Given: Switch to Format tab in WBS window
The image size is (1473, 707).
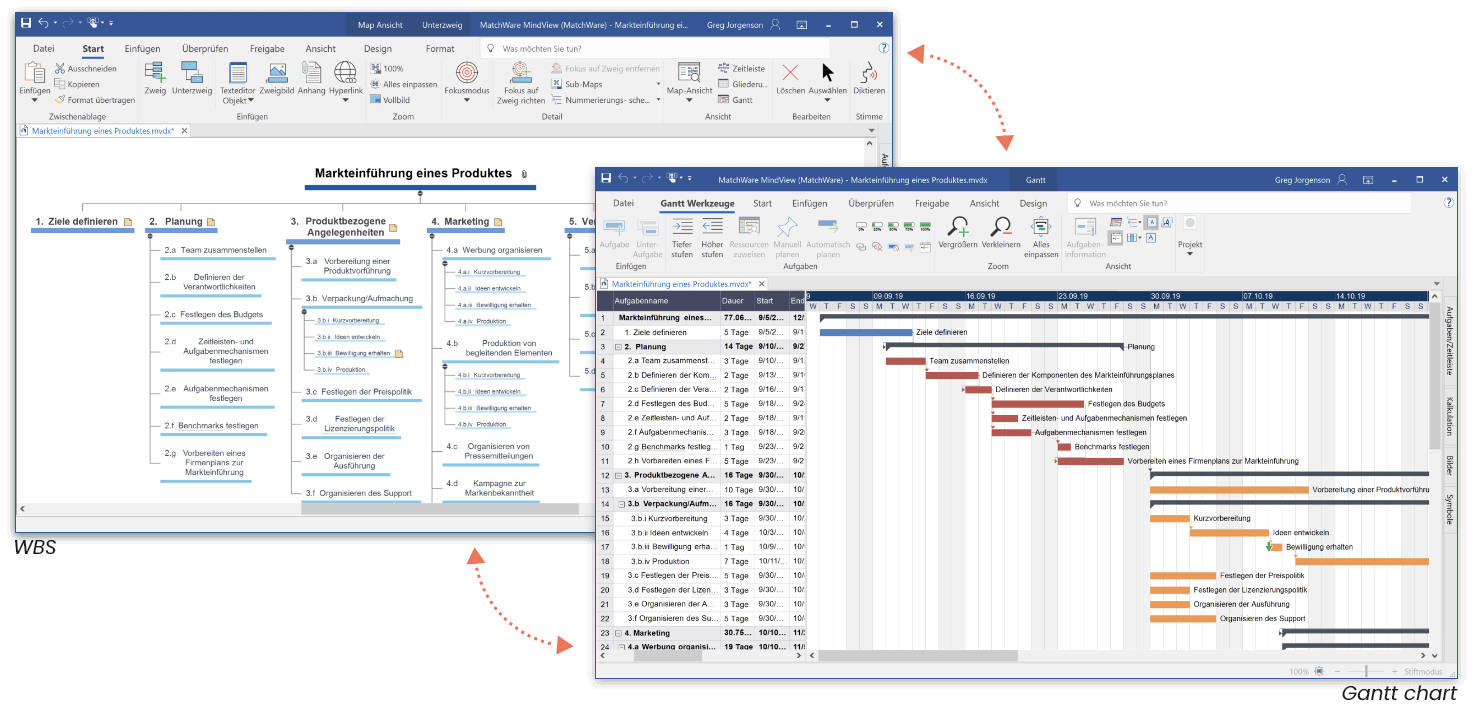Looking at the screenshot, I should 440,49.
